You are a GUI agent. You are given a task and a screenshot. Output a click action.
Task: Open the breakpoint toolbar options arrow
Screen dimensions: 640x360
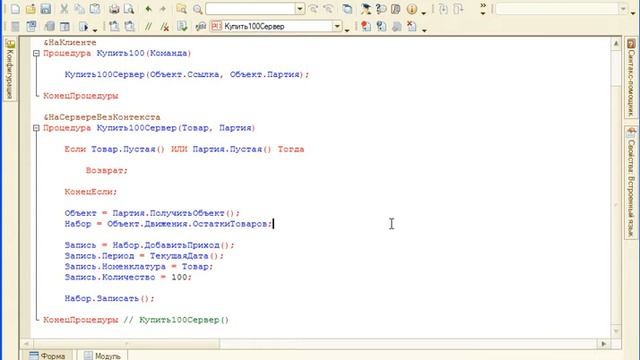[424, 30]
